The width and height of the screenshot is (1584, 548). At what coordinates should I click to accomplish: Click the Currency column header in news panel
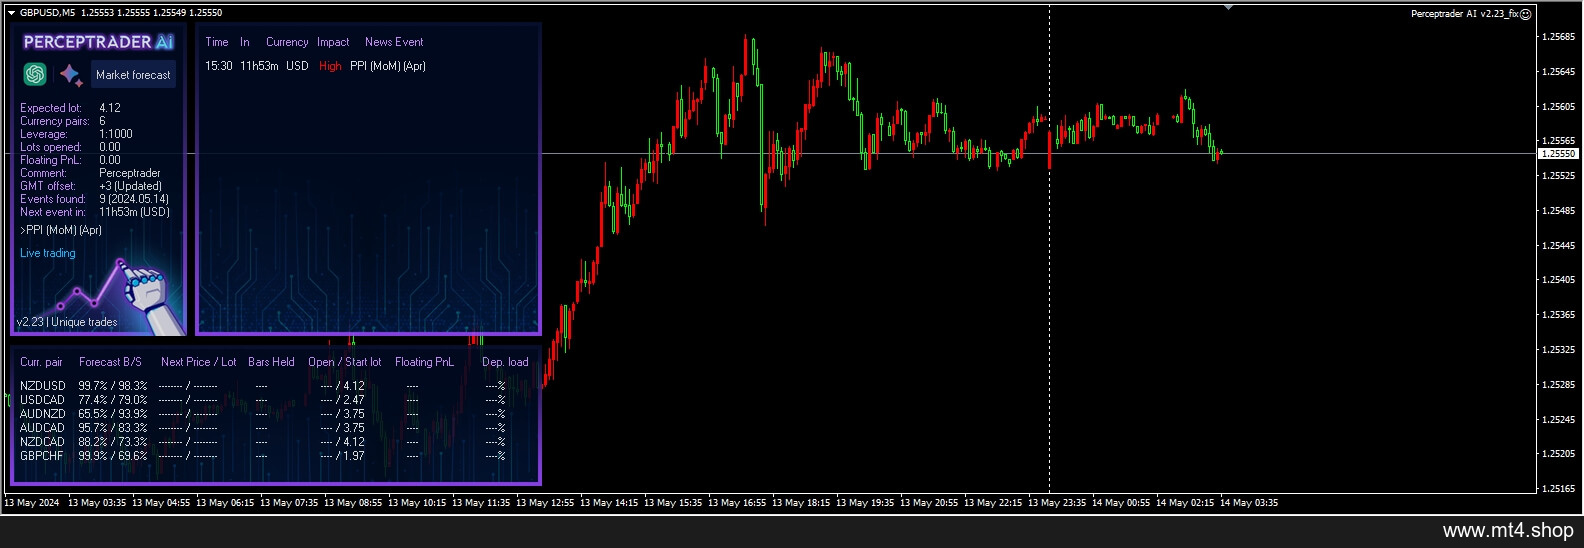[x=287, y=42]
